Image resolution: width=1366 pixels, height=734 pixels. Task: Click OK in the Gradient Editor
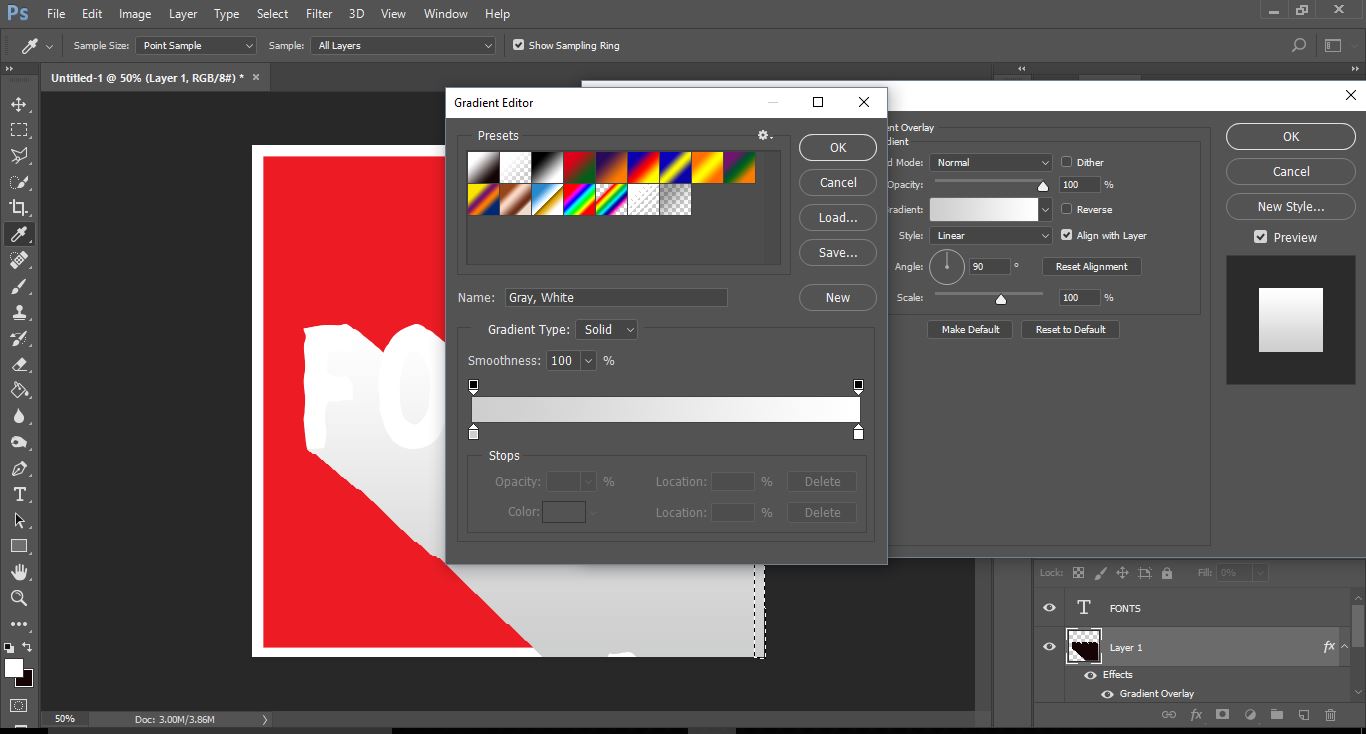[838, 147]
